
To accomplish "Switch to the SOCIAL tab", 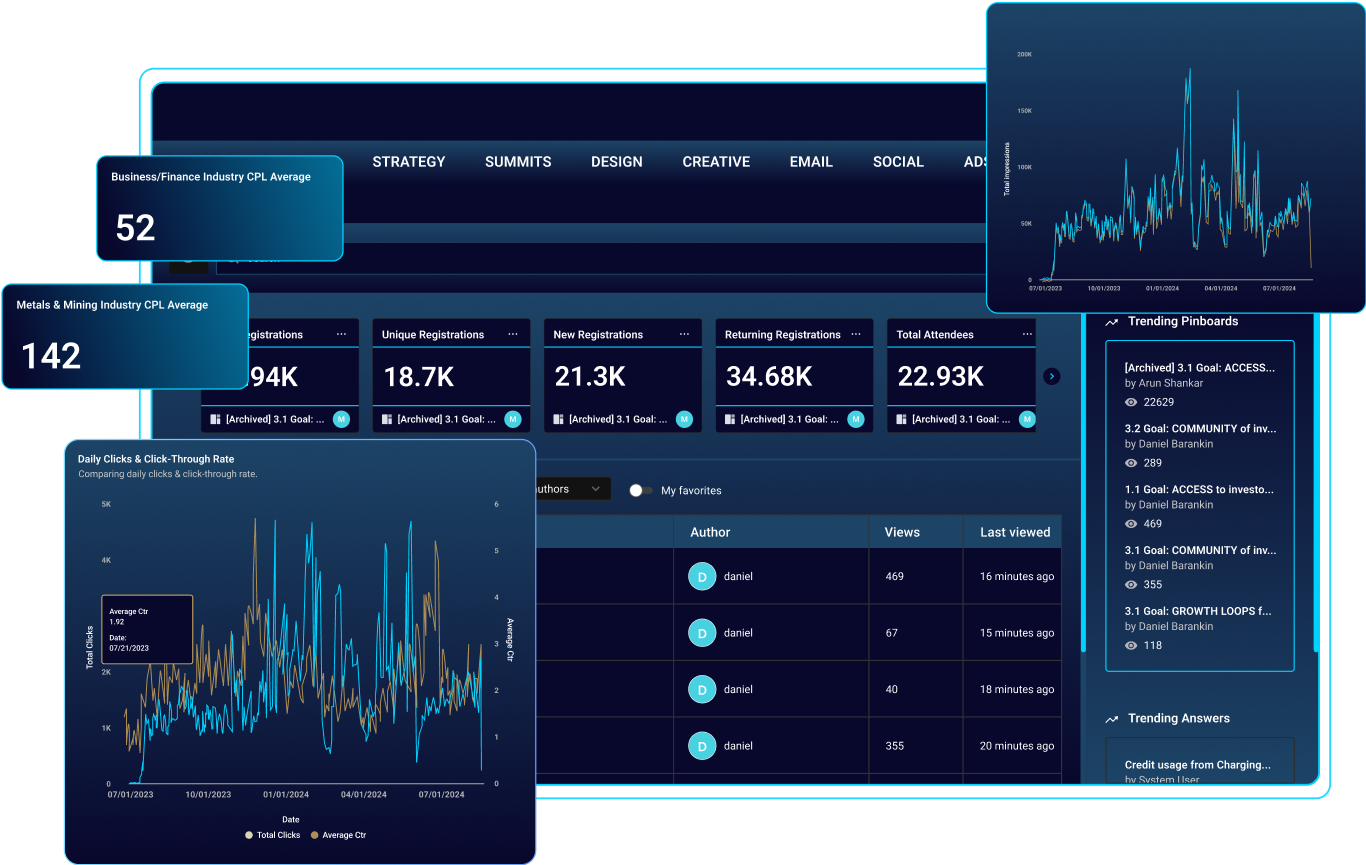I will tap(897, 161).
